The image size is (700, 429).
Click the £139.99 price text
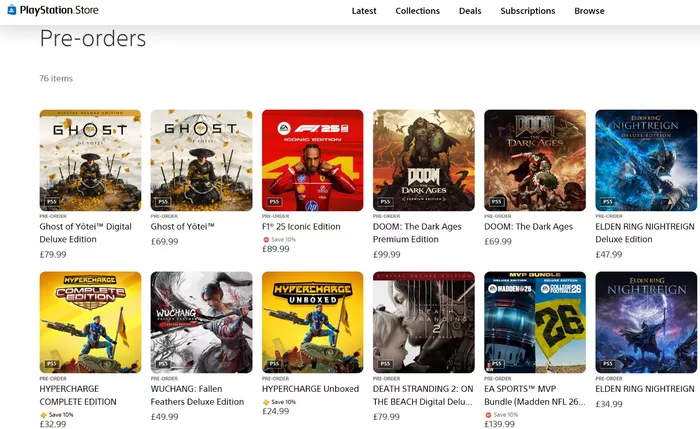pyautogui.click(x=500, y=424)
